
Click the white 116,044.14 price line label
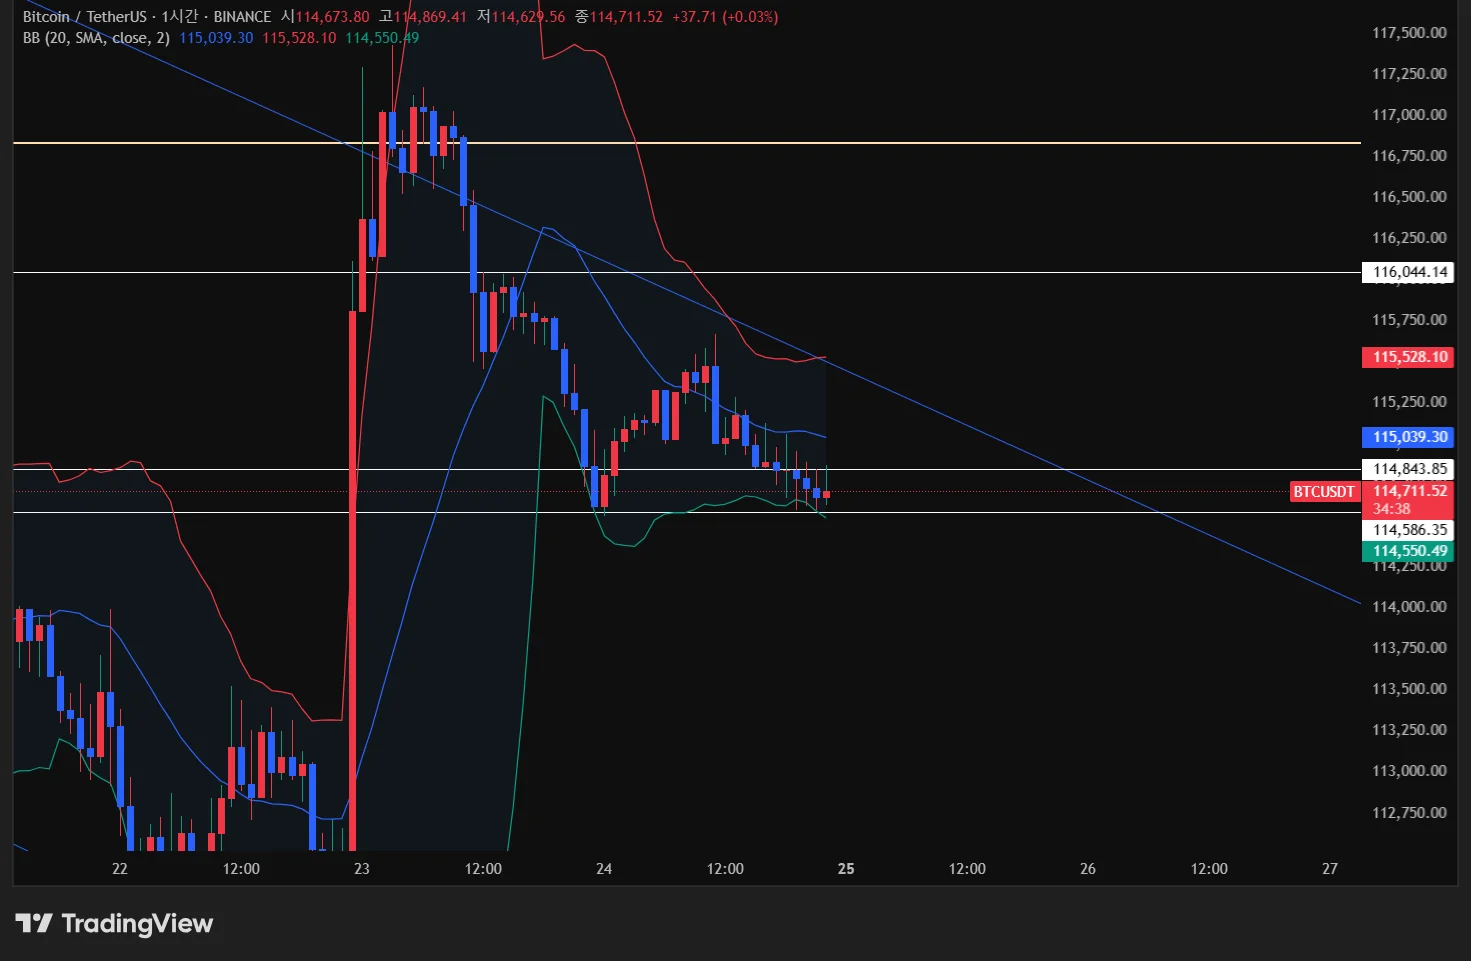pyautogui.click(x=1408, y=272)
